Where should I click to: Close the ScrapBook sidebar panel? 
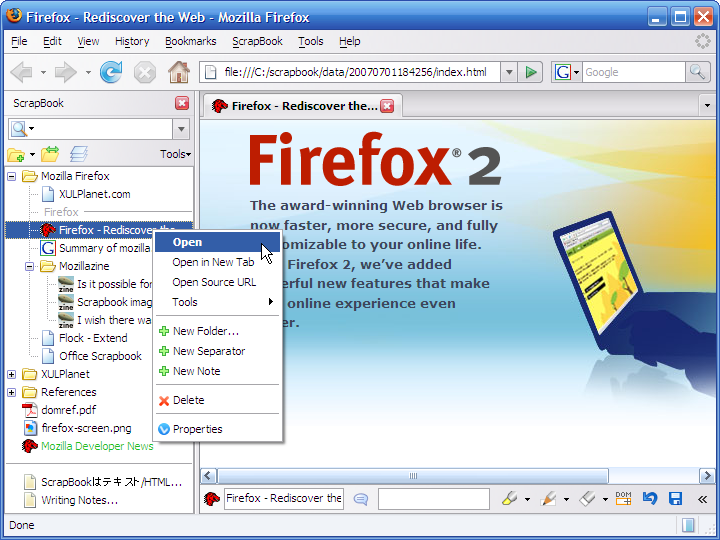(181, 103)
